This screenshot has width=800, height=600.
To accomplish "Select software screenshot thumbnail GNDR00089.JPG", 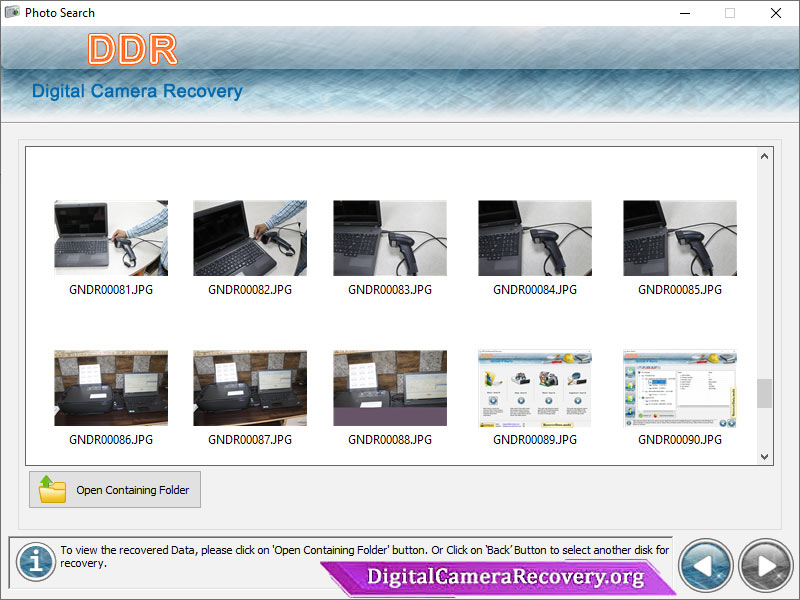I will 535,388.
